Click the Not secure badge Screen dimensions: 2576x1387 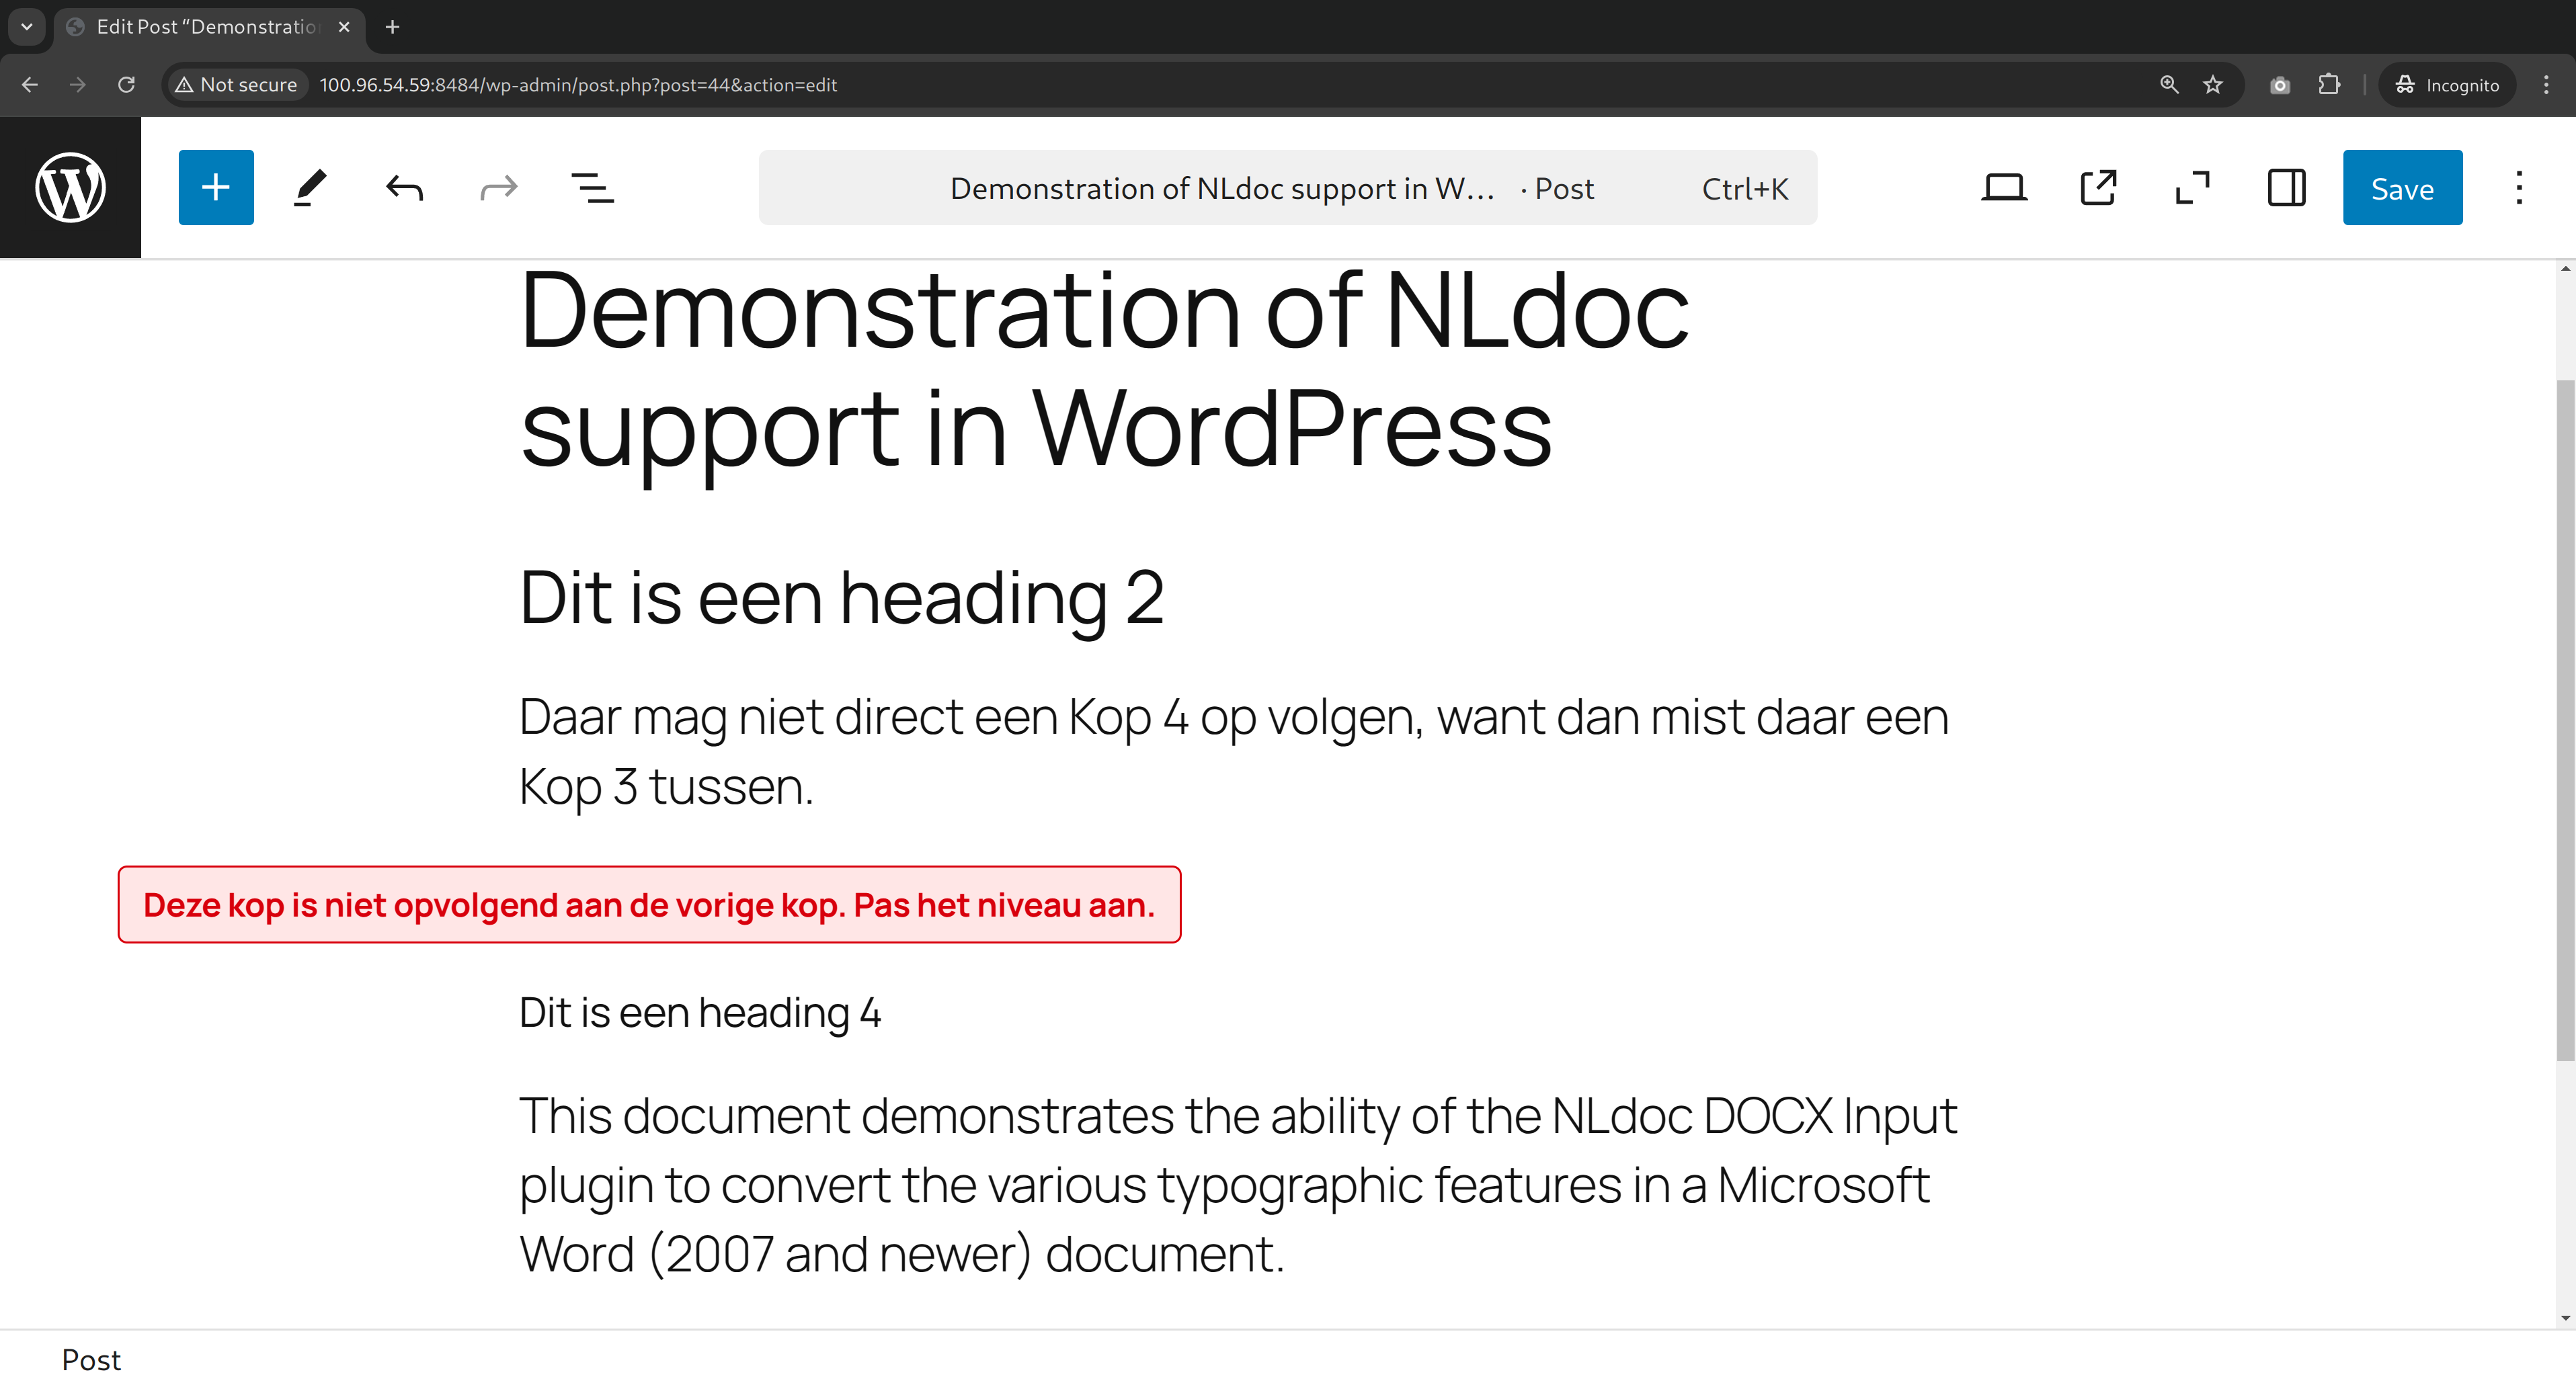tap(236, 85)
